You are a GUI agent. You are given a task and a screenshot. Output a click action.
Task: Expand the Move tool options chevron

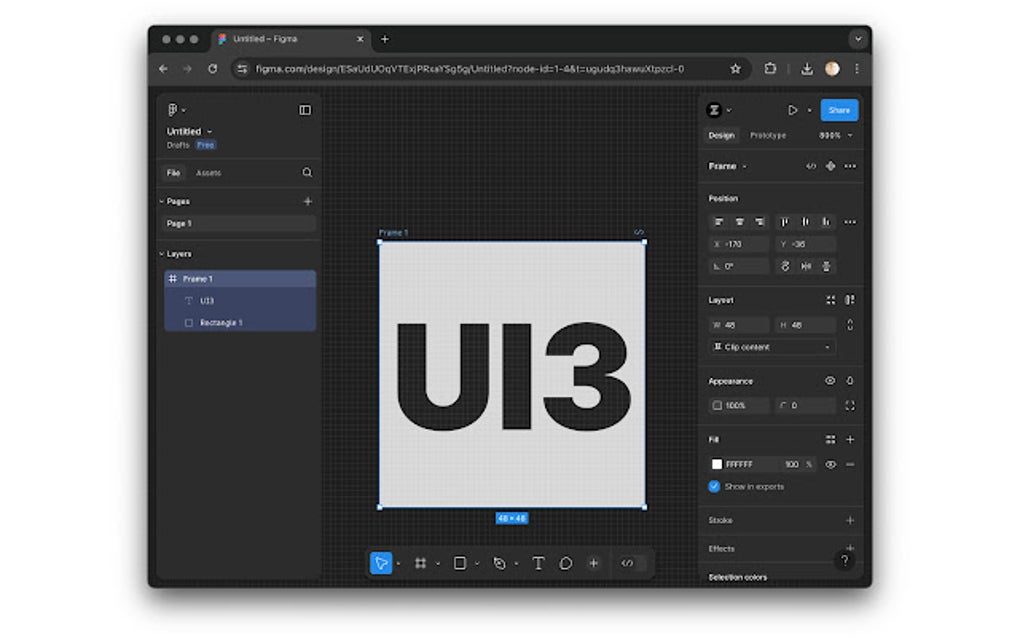398,563
